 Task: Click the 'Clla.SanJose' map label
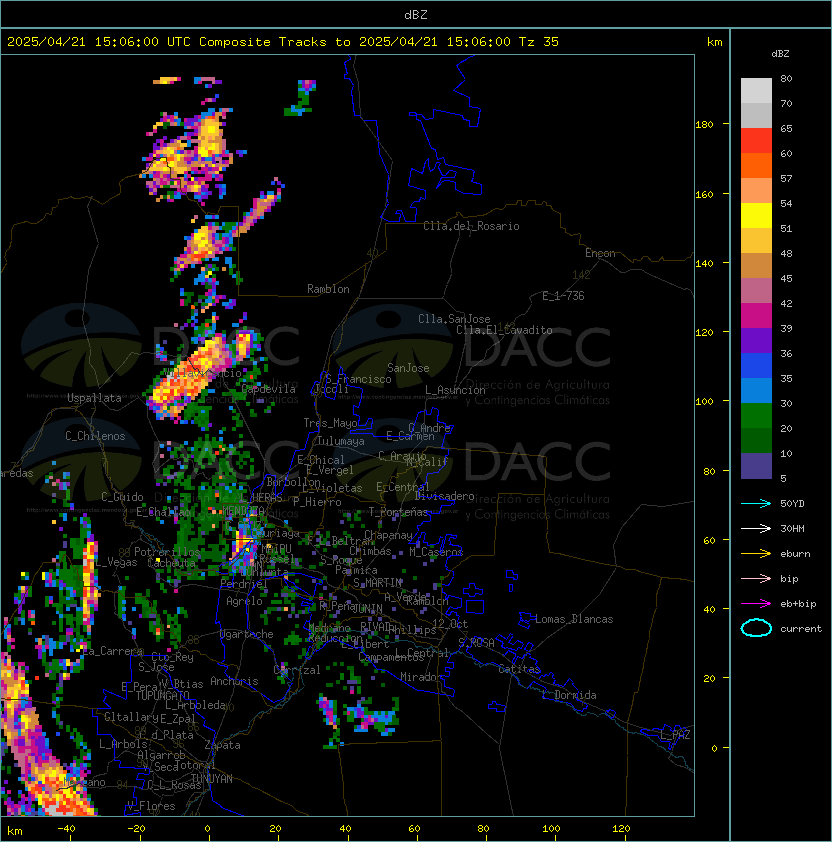coord(454,319)
